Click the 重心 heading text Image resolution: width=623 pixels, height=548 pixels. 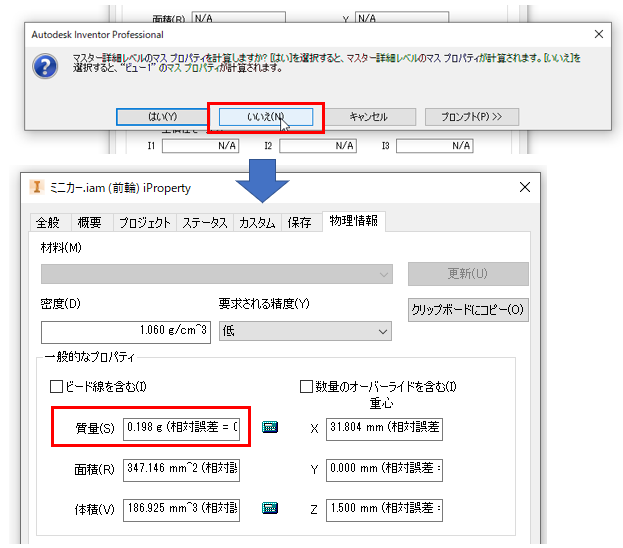(381, 404)
